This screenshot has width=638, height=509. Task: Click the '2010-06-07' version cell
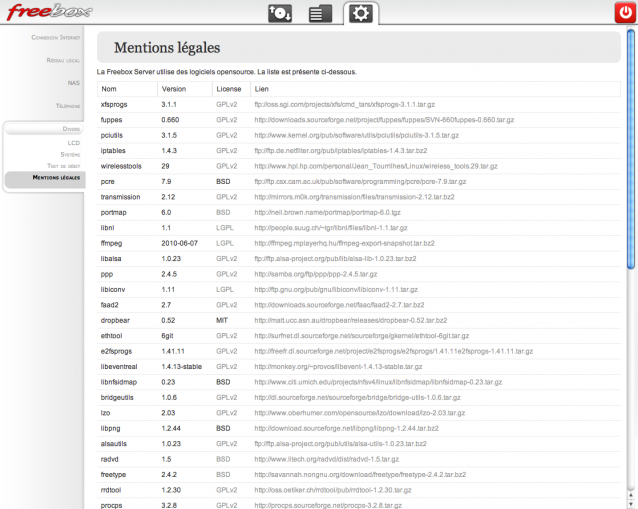click(x=179, y=244)
